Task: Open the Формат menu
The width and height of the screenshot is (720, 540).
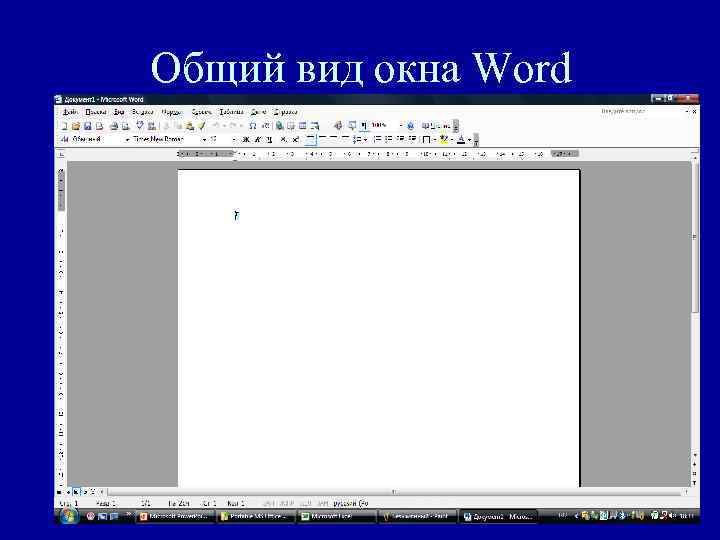Action: (x=172, y=112)
